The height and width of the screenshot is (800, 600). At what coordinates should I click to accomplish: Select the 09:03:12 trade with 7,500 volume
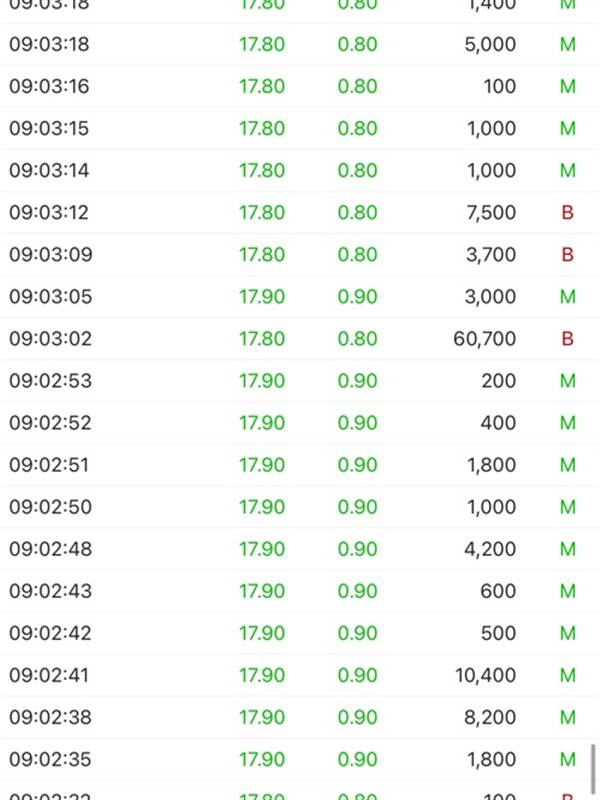(x=300, y=212)
